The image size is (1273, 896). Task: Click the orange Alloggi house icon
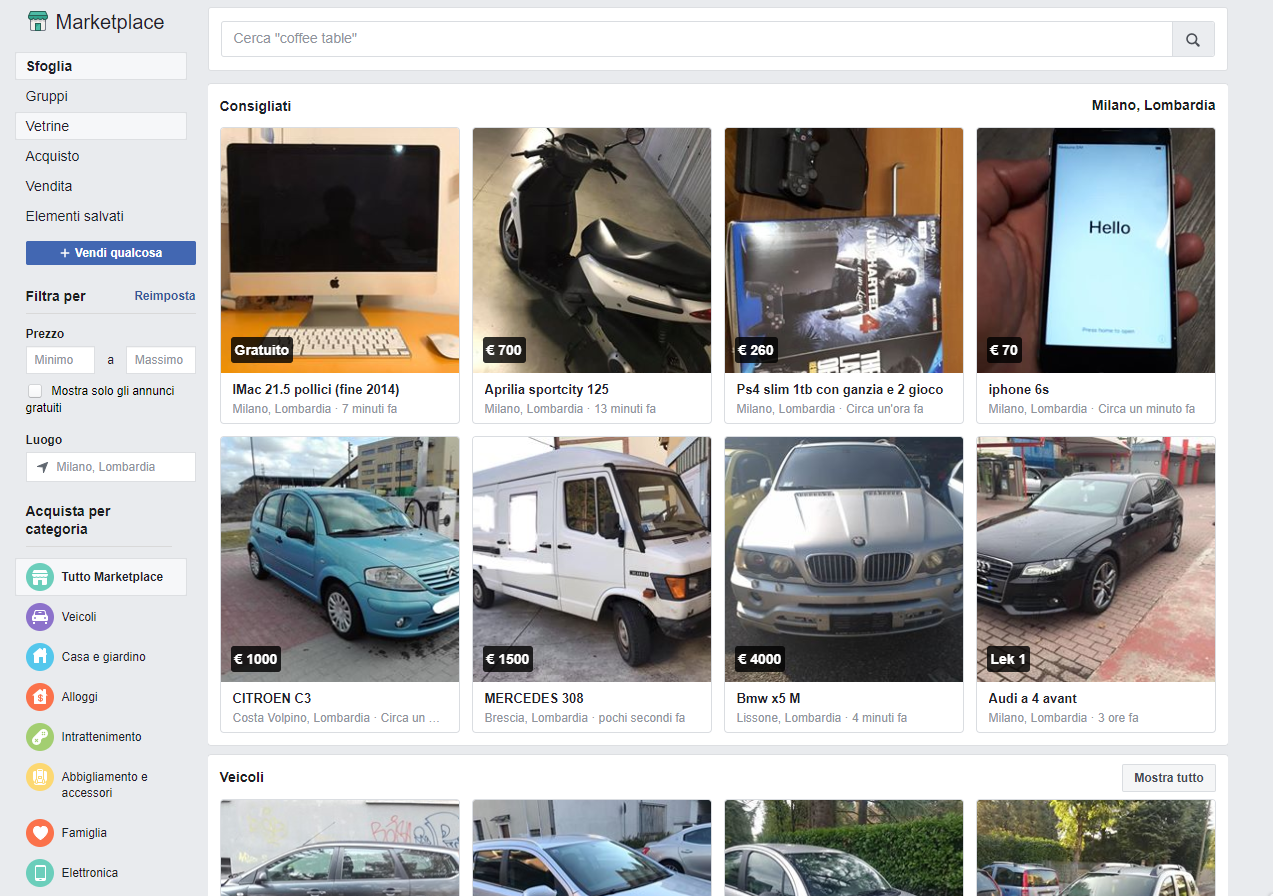pos(40,697)
